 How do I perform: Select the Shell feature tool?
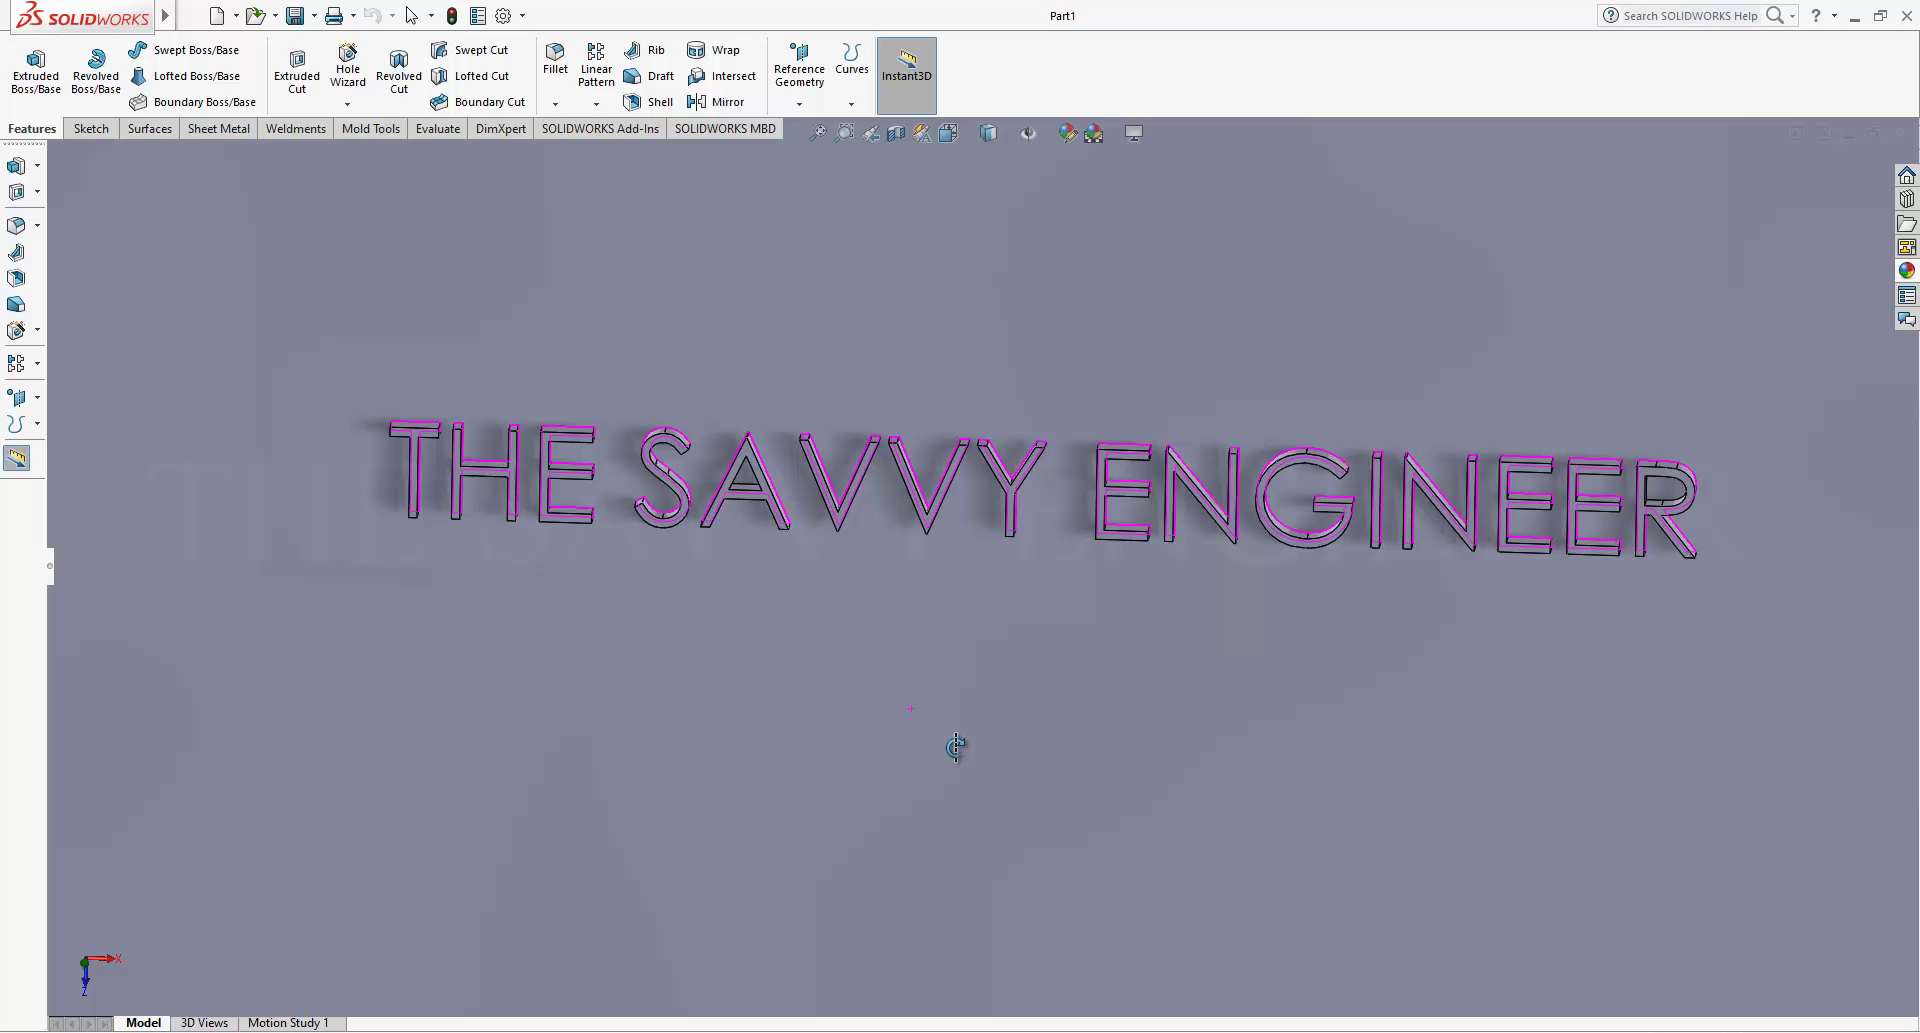pyautogui.click(x=648, y=102)
